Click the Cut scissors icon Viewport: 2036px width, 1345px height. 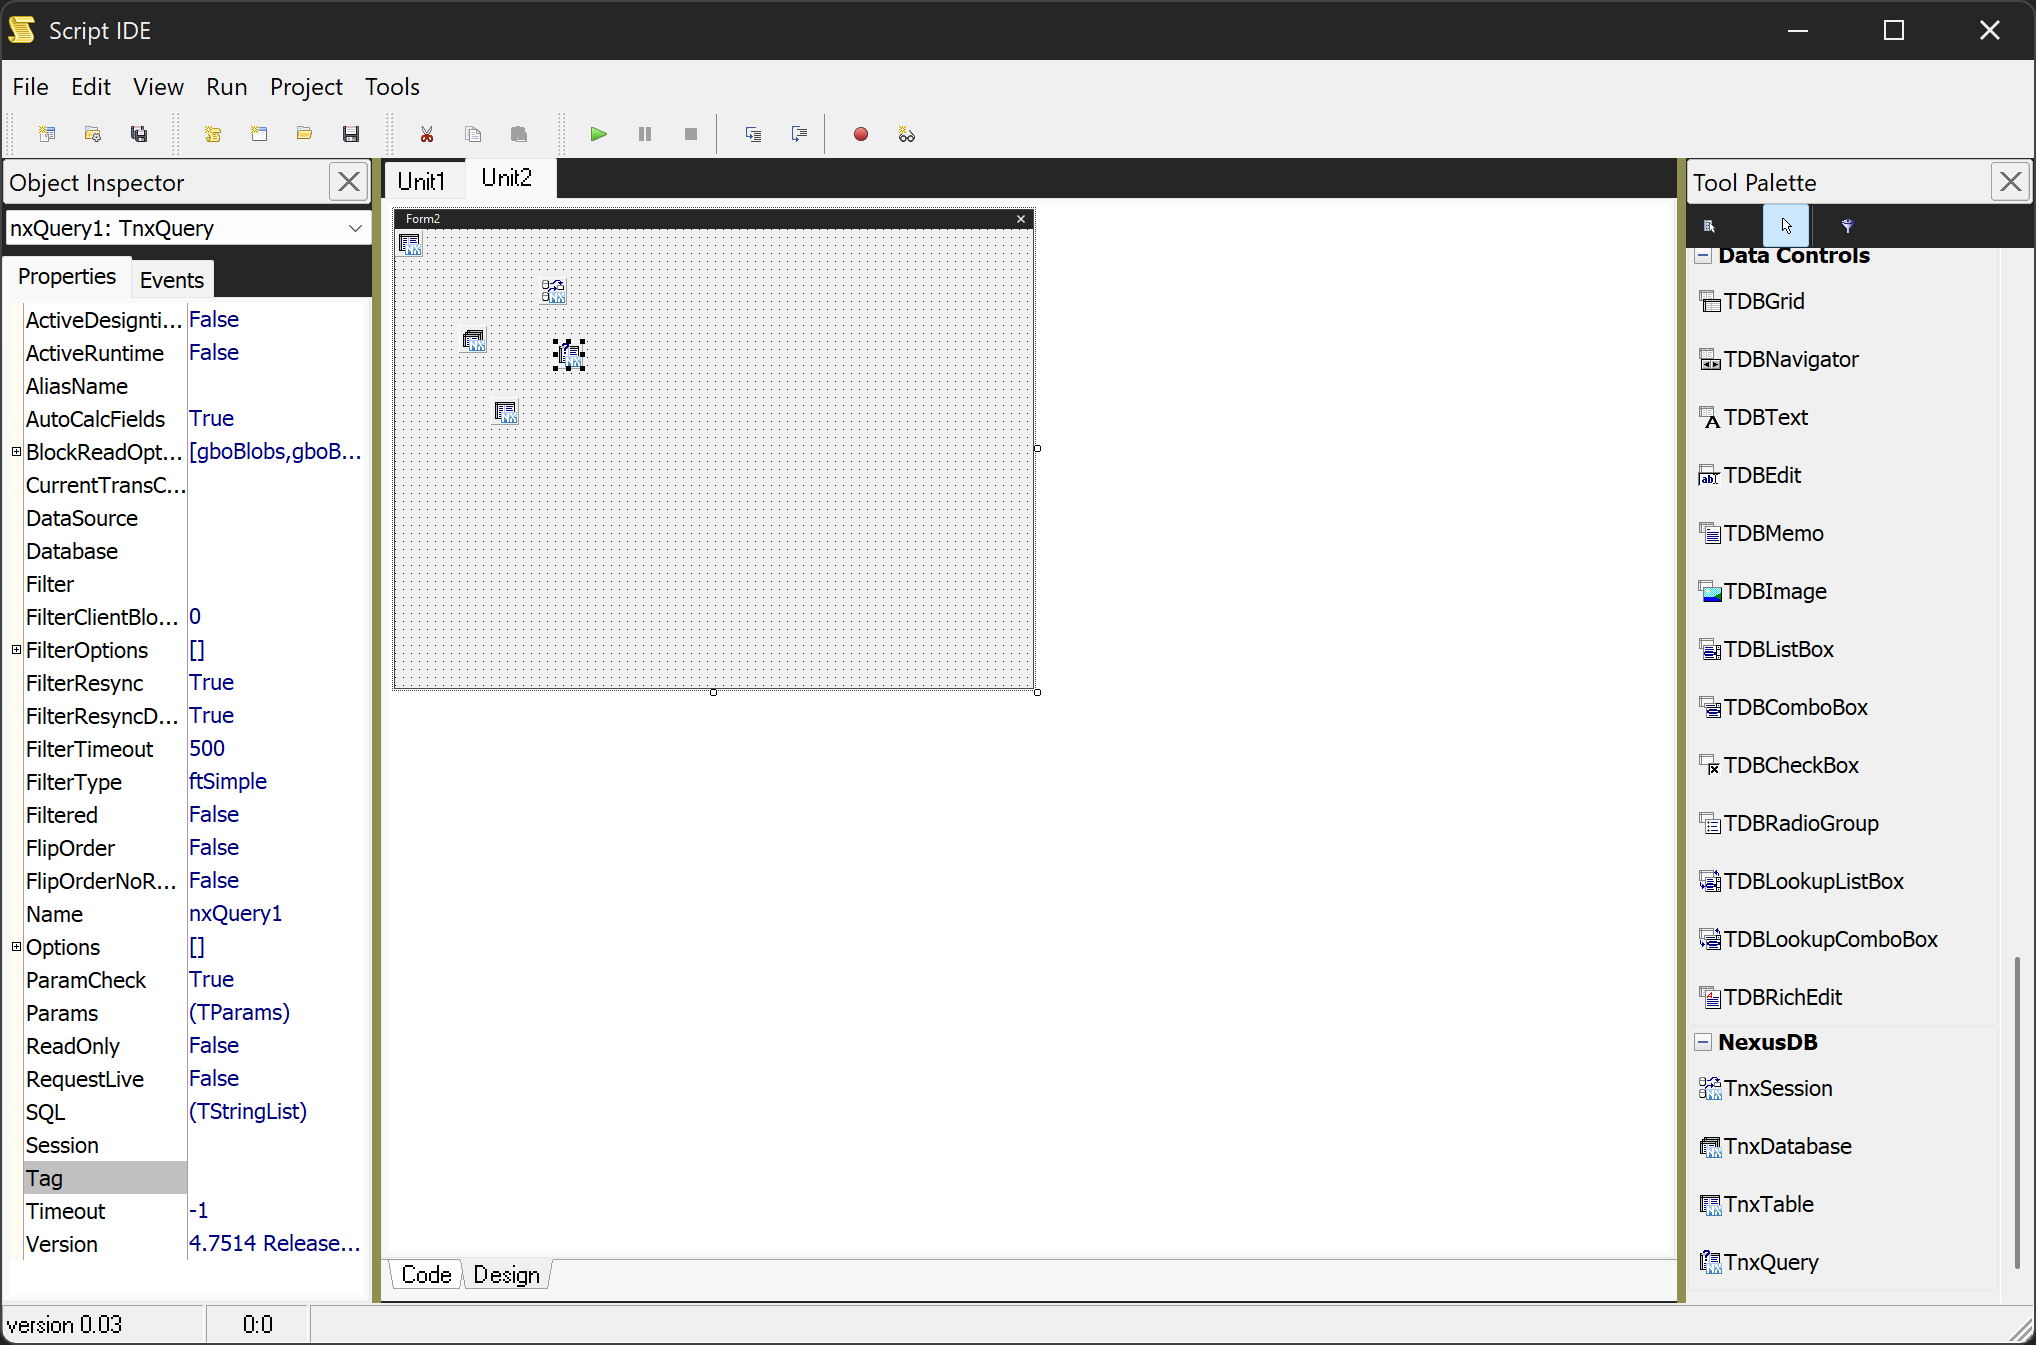click(x=427, y=134)
